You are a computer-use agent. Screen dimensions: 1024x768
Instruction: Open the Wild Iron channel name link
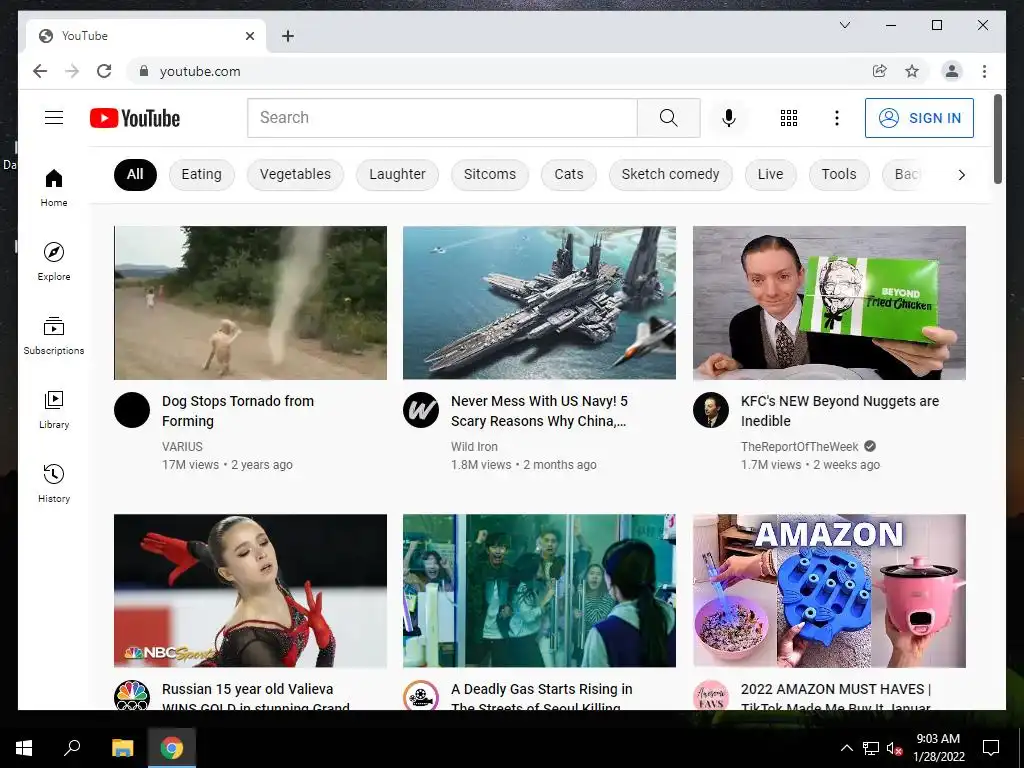pos(474,447)
